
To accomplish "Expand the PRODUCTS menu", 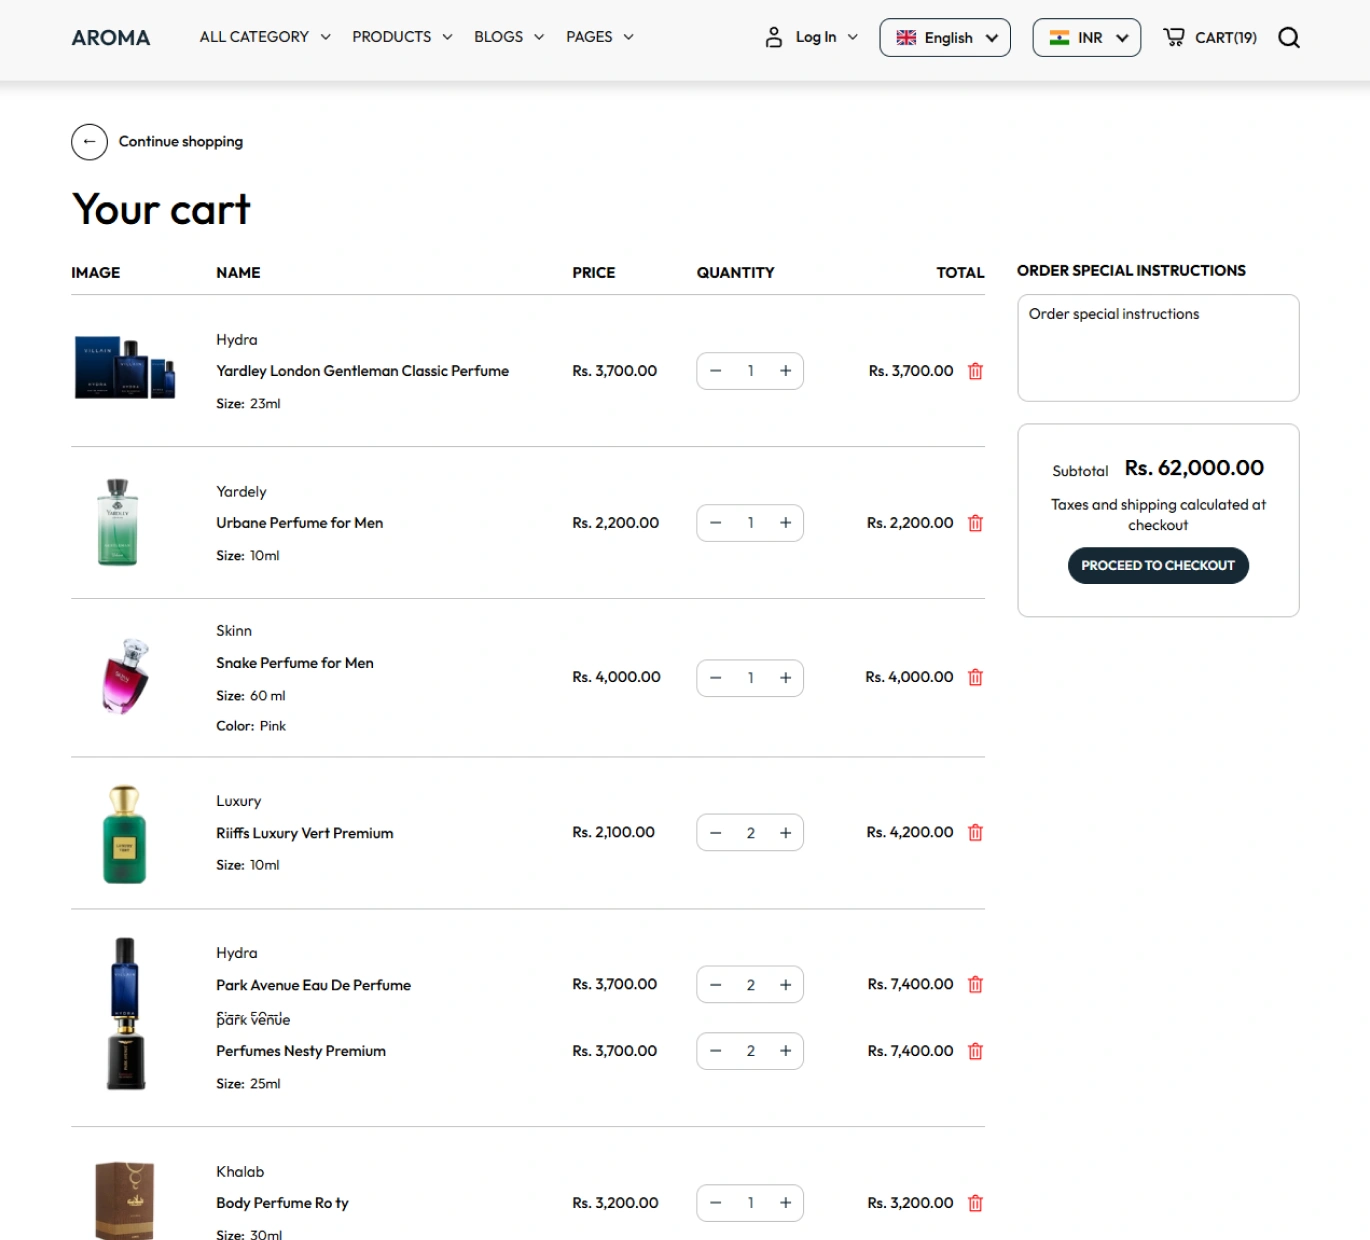I will click(402, 37).
